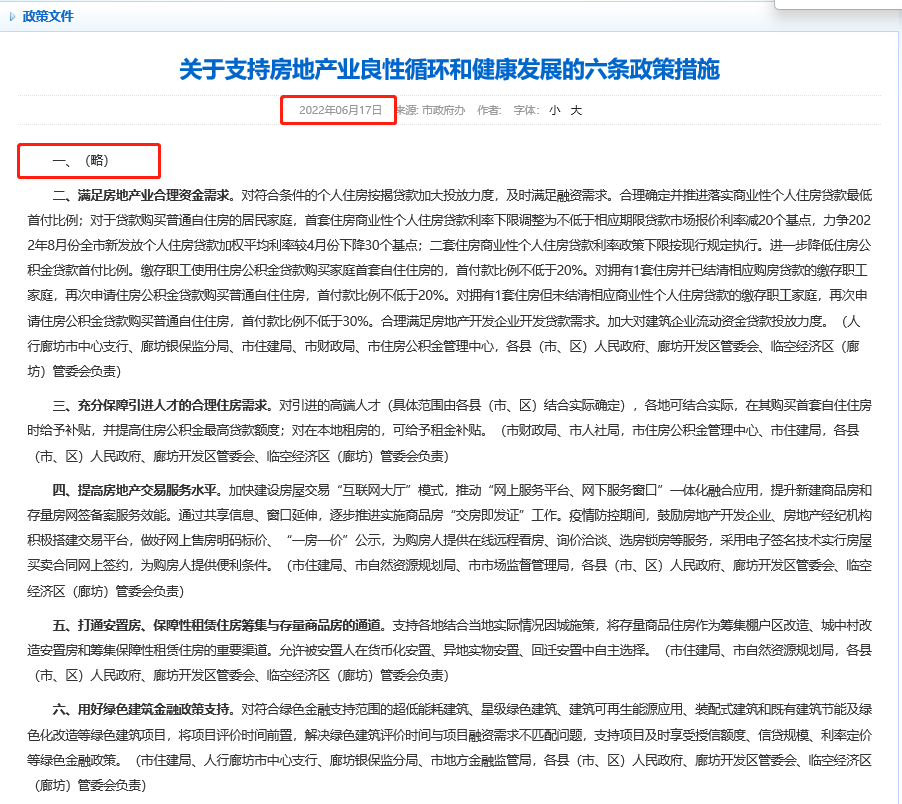Click the article title about 房地产业良性循环
This screenshot has width=902, height=804.
pos(449,70)
